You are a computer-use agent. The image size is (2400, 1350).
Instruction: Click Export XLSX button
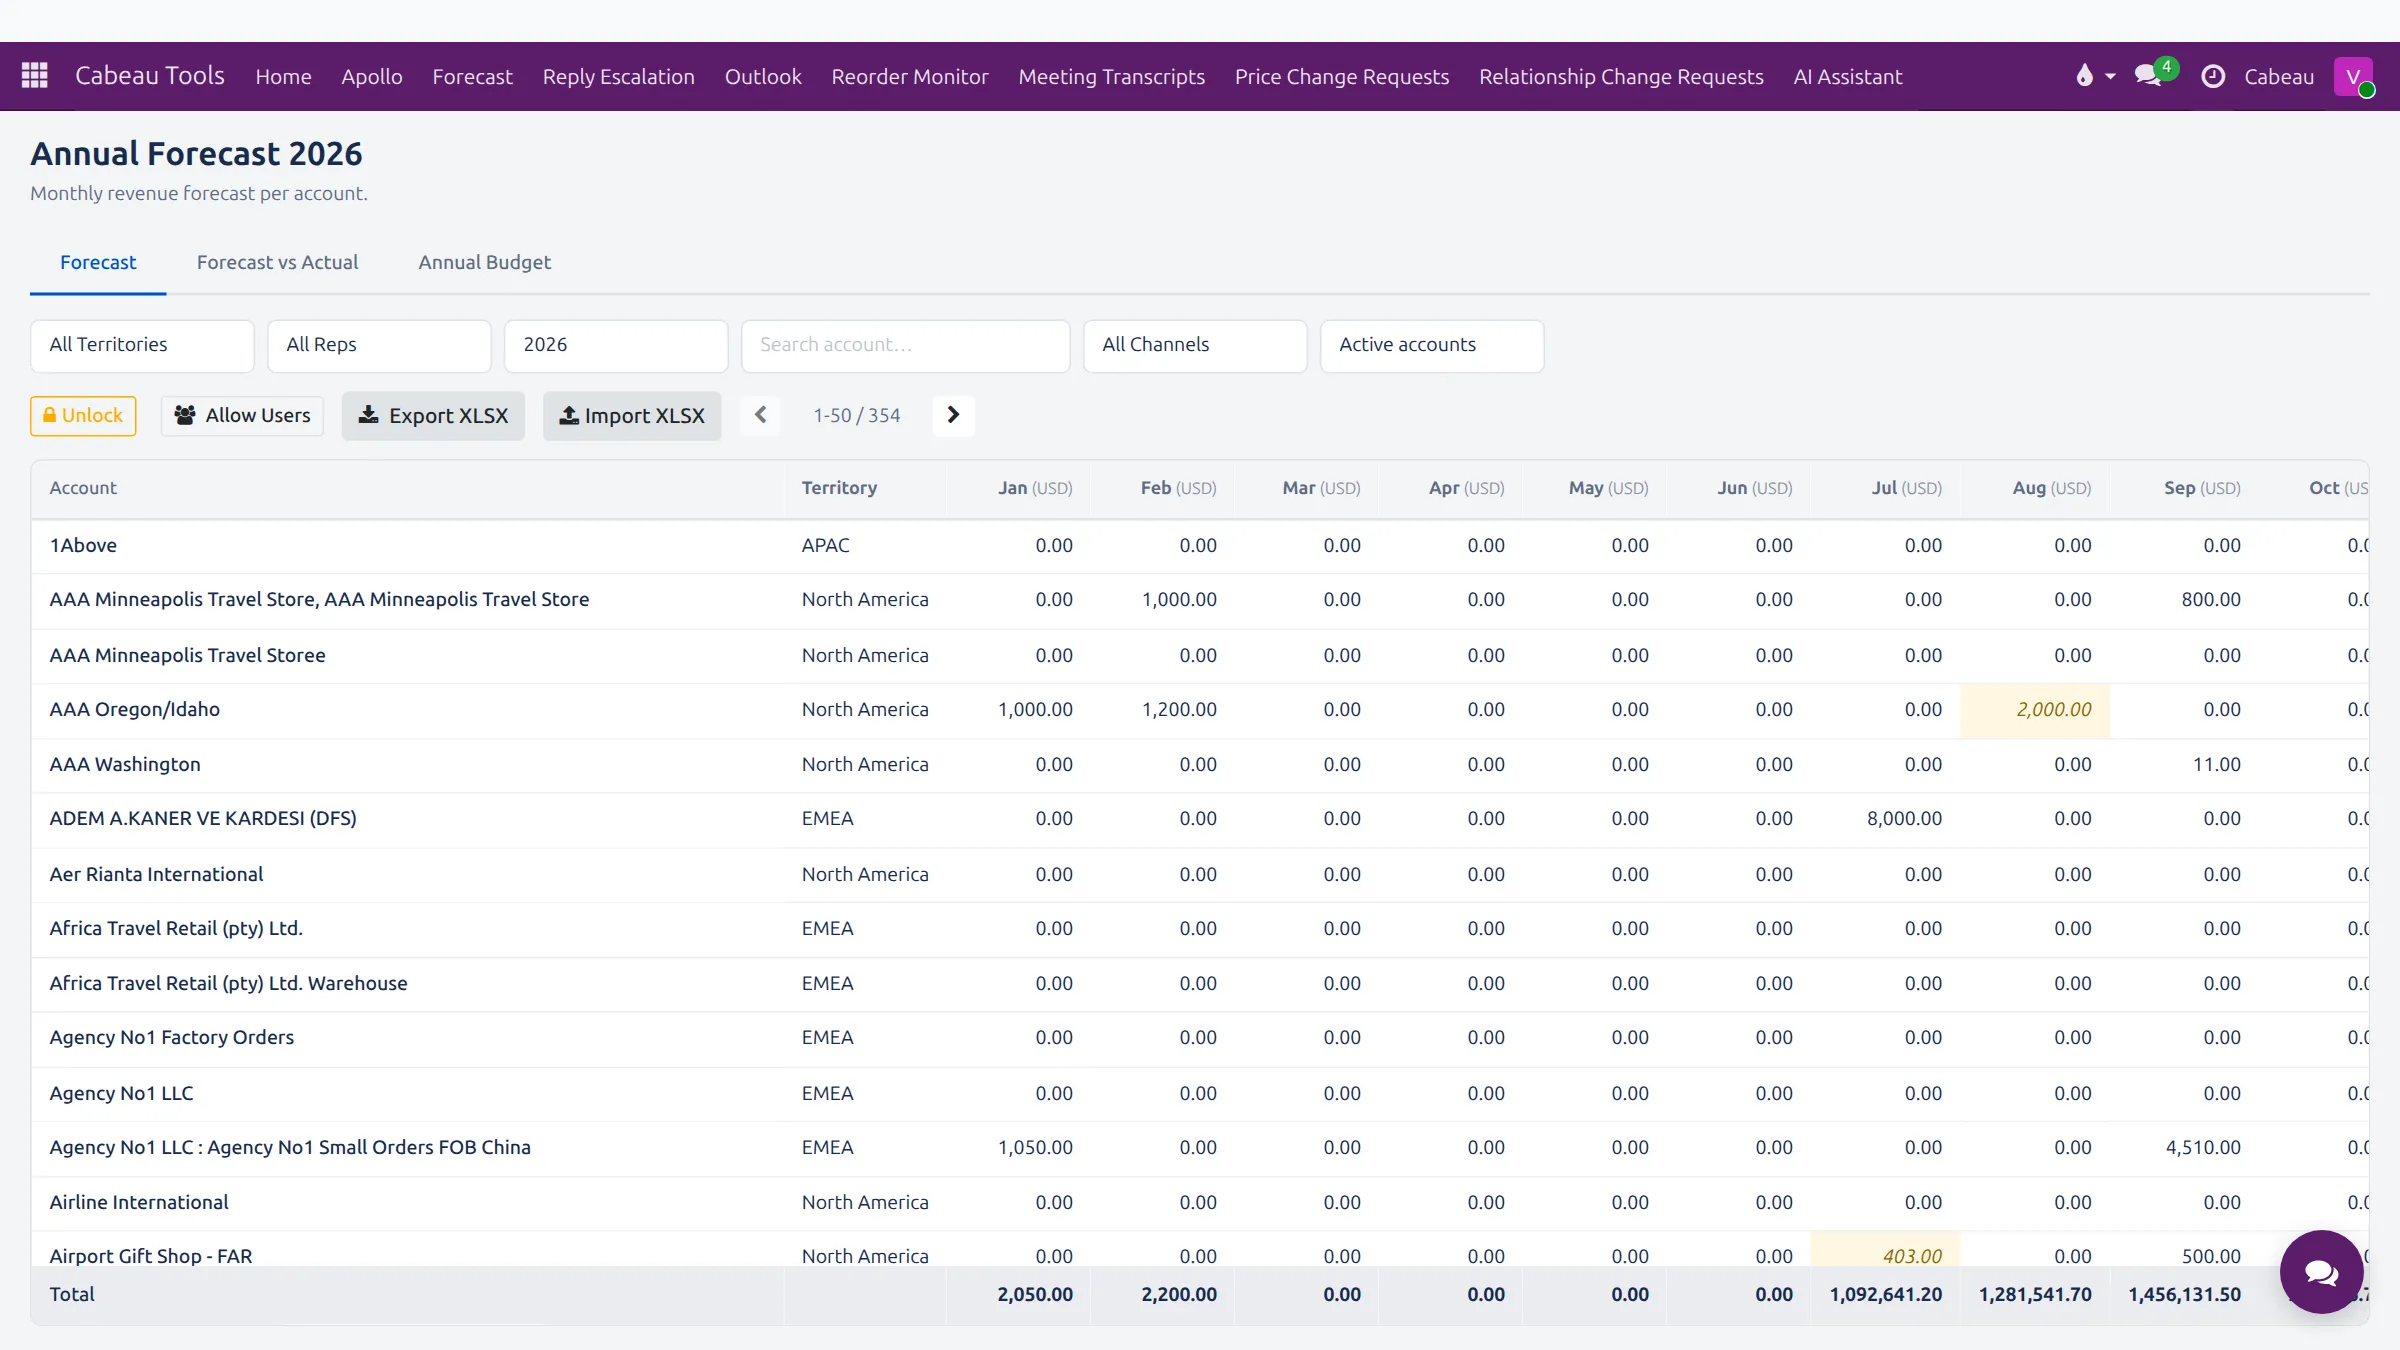[x=433, y=415]
